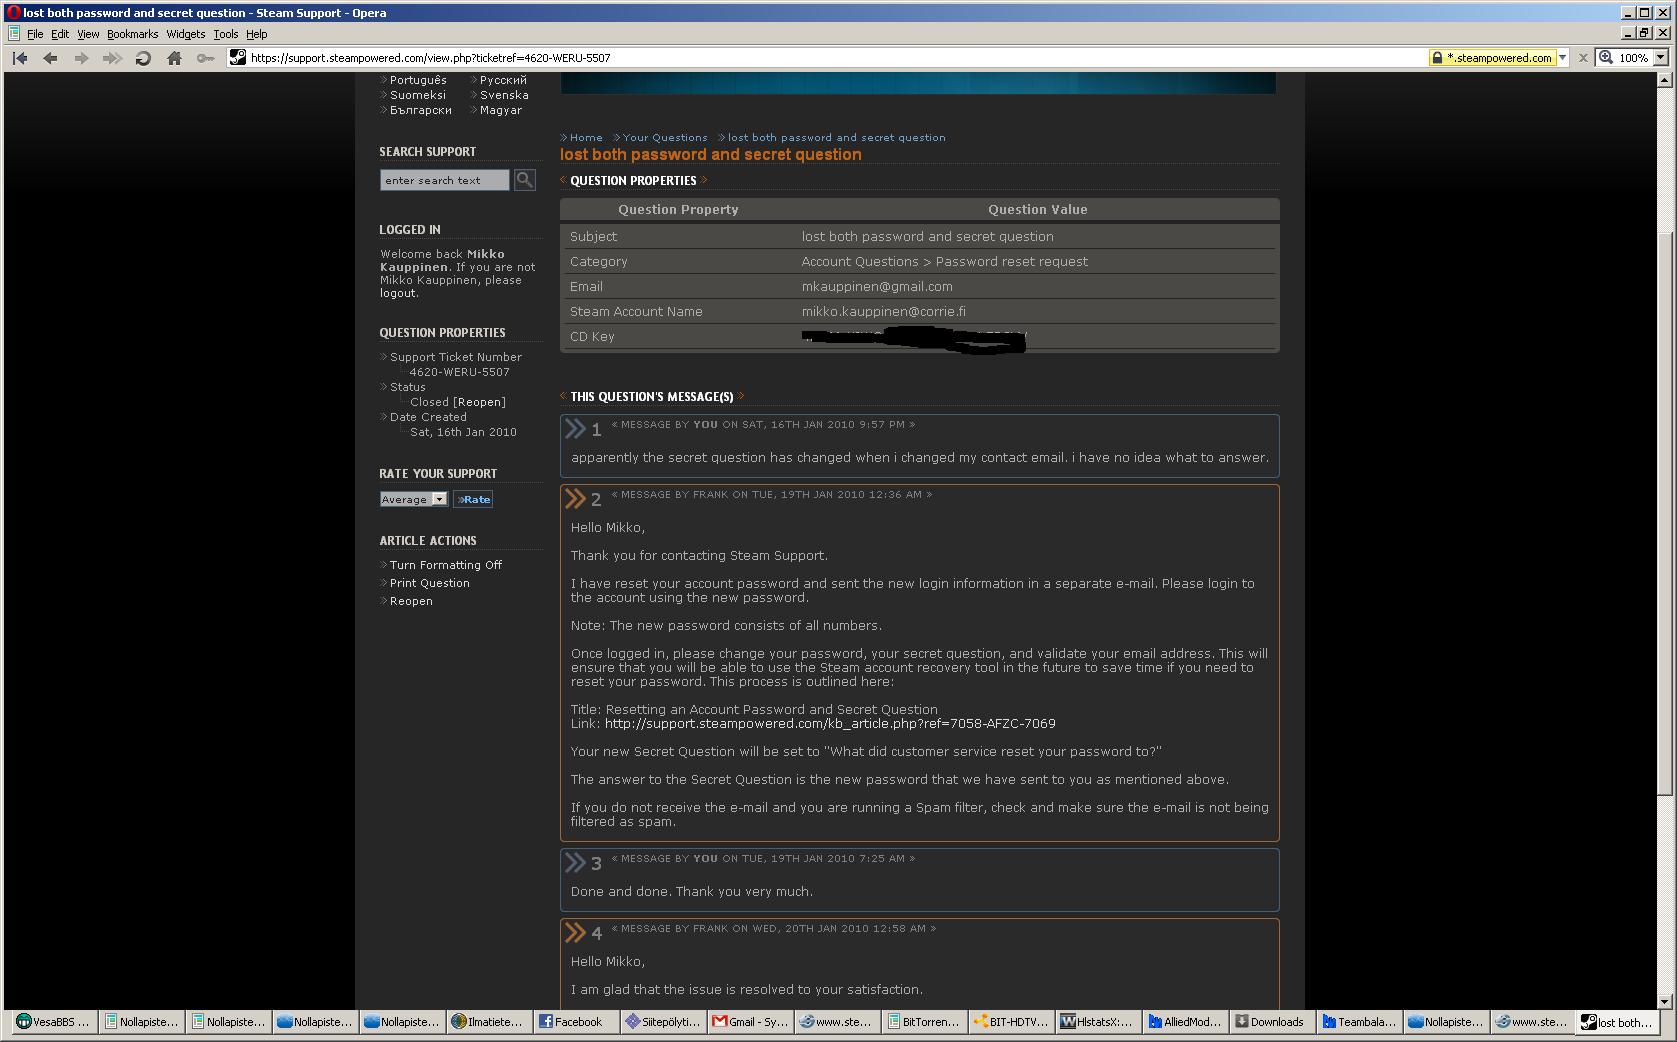Viewport: 1677px width, 1042px height.
Task: Open the 100% zoom level dropdown
Action: [x=1661, y=58]
